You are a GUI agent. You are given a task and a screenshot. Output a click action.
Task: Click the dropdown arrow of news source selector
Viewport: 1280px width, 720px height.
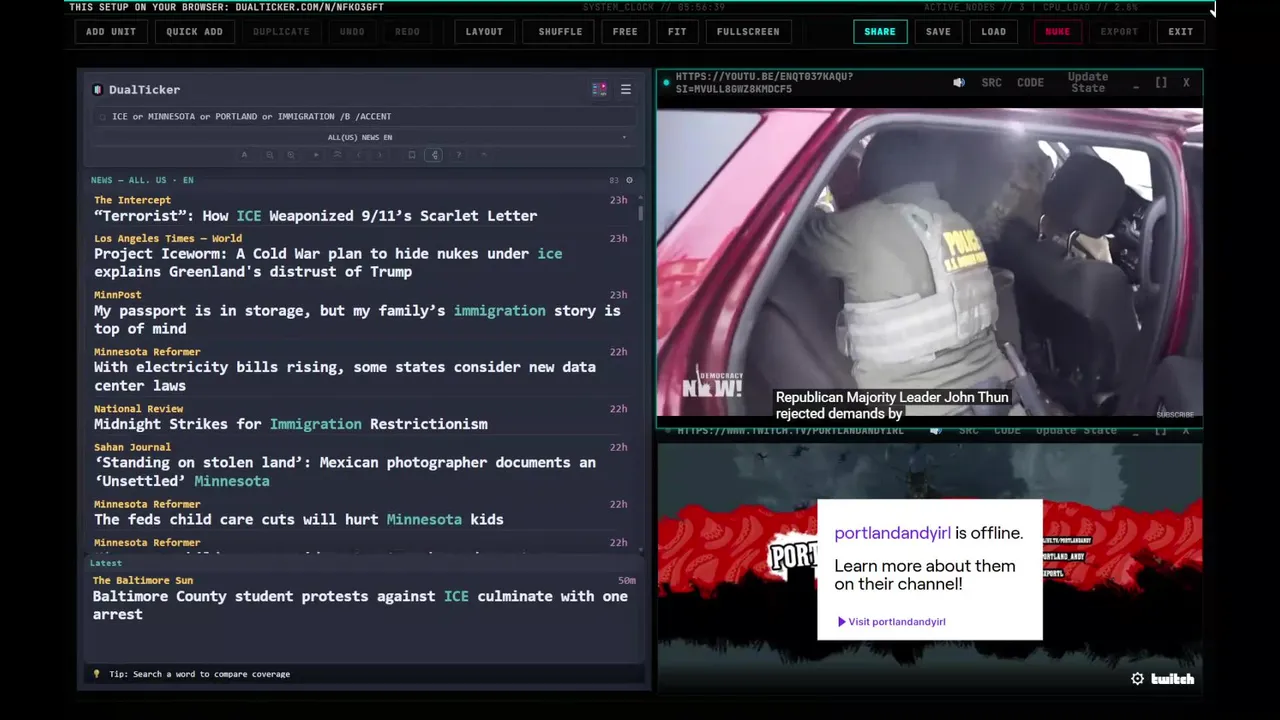point(624,137)
